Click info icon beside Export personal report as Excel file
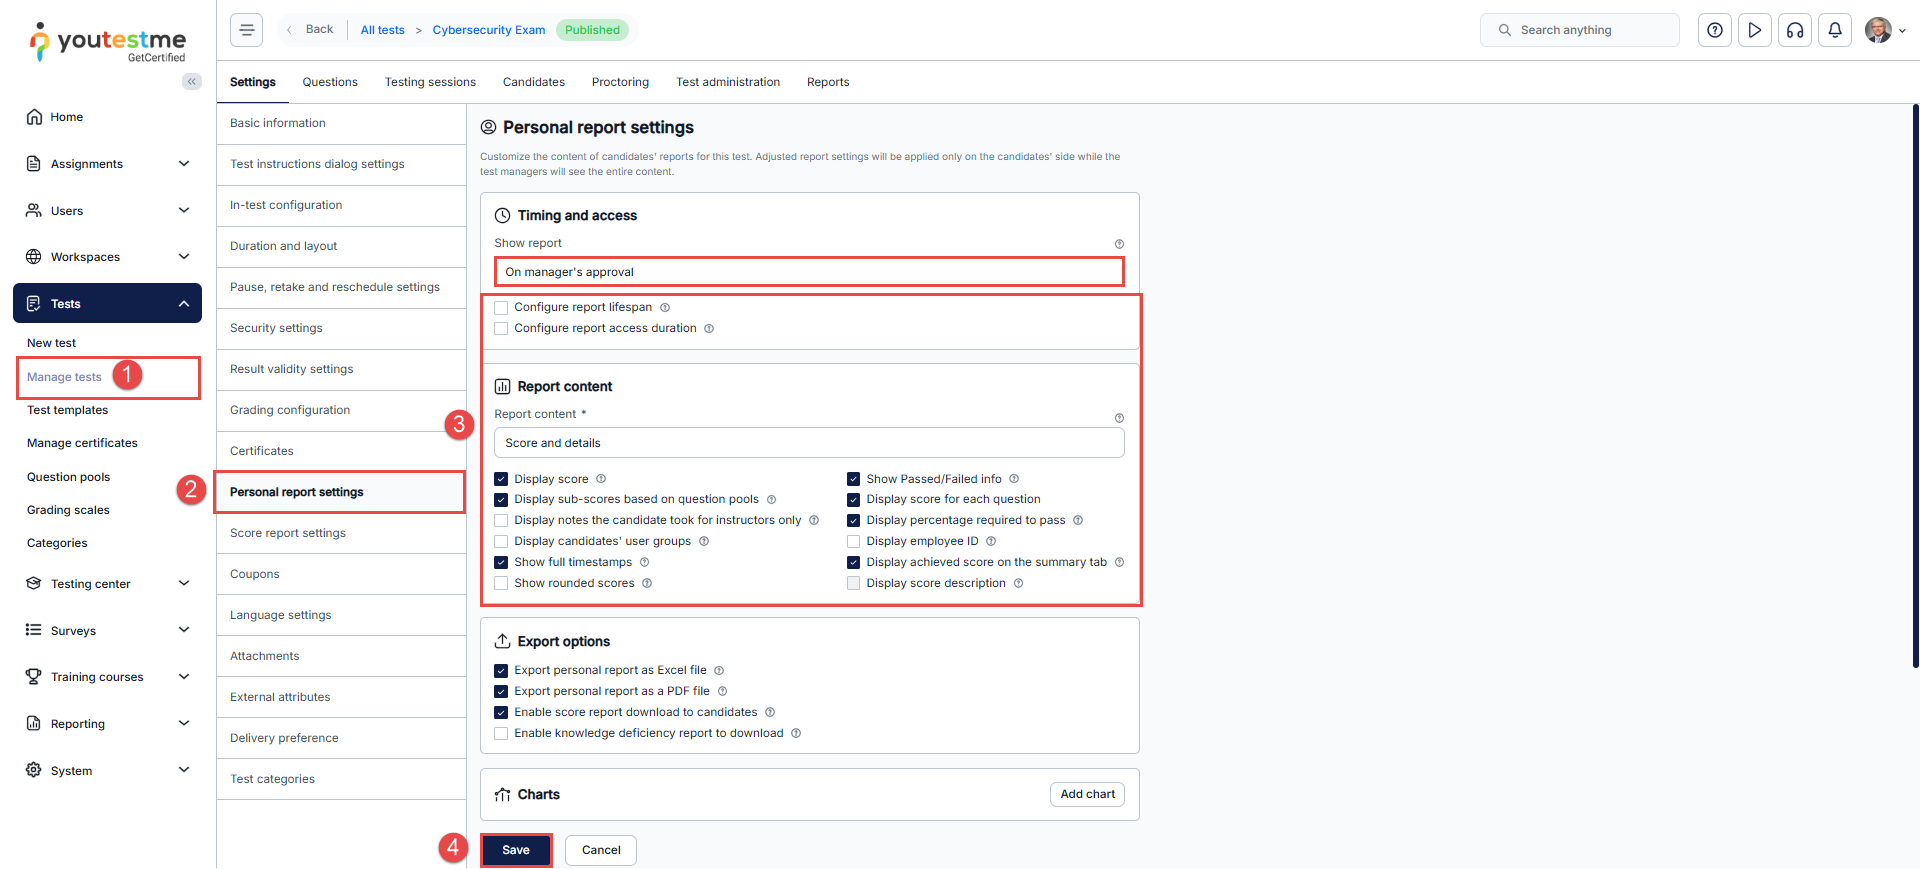The width and height of the screenshot is (1920, 869). coord(719,671)
